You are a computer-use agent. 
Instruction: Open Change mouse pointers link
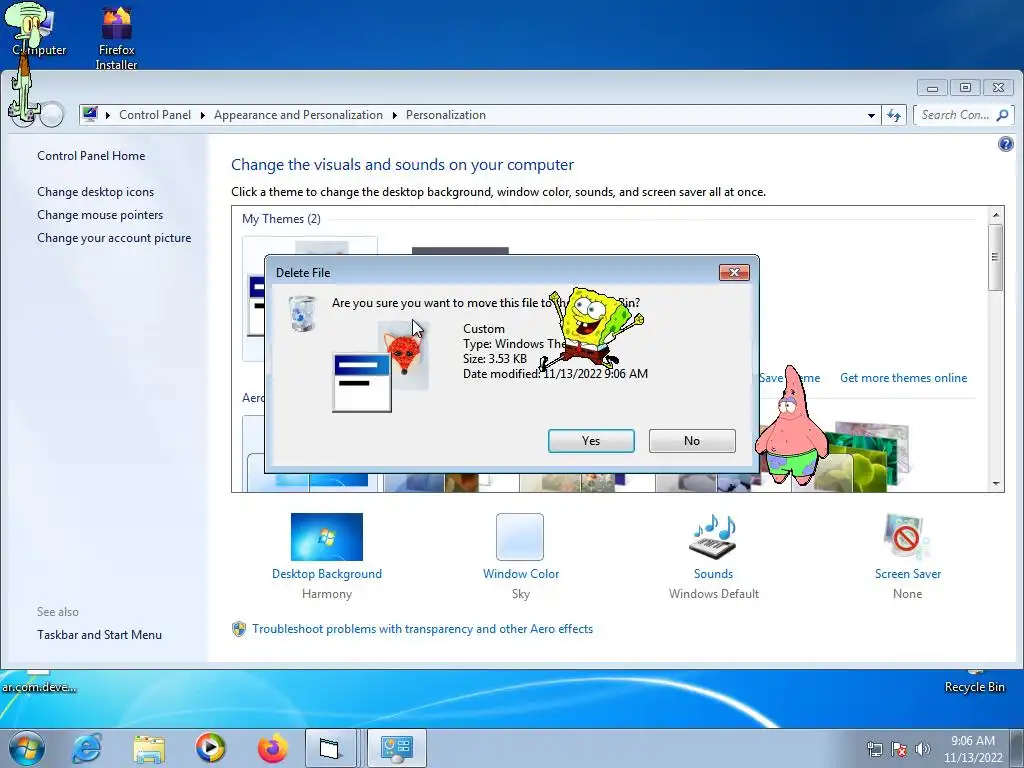[x=100, y=215]
